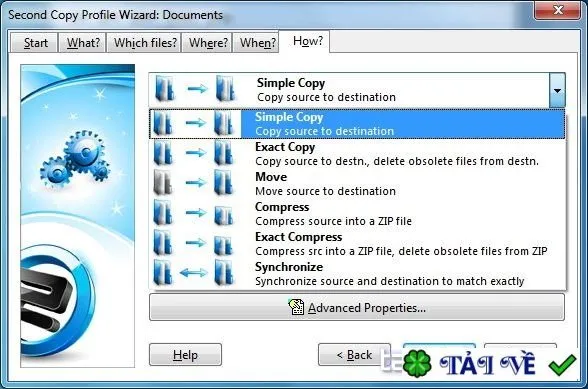Open the Start tab
The height and width of the screenshot is (389, 588).
(x=34, y=43)
